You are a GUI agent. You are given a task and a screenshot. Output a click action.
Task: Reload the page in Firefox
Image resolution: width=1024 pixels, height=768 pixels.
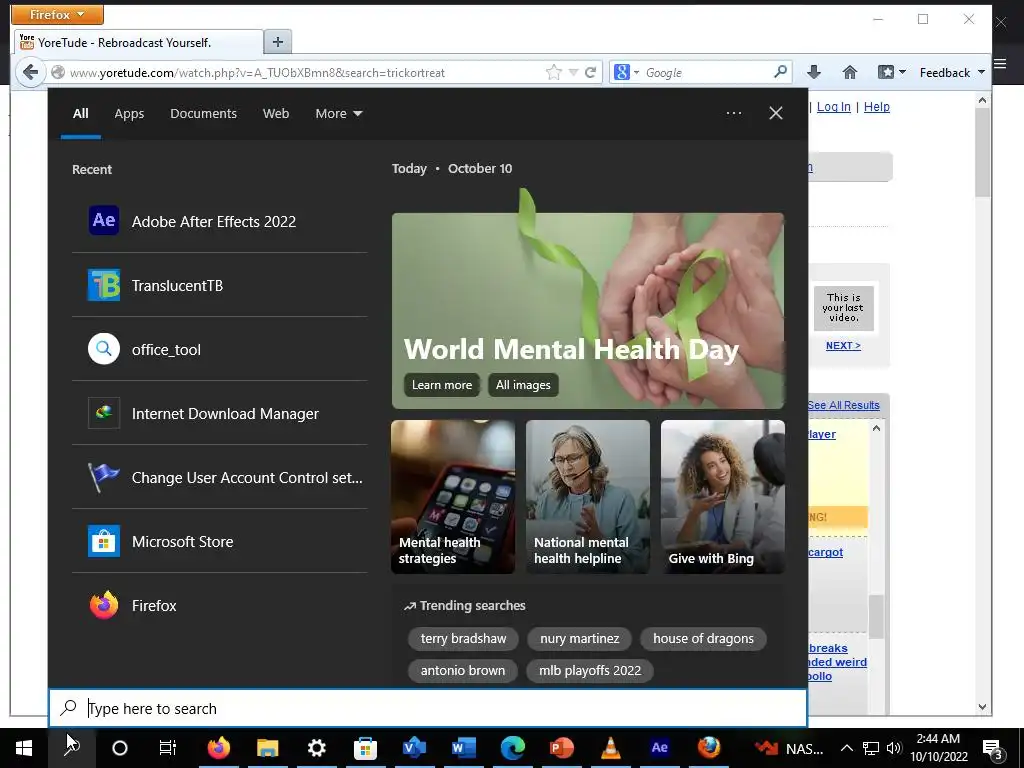590,72
